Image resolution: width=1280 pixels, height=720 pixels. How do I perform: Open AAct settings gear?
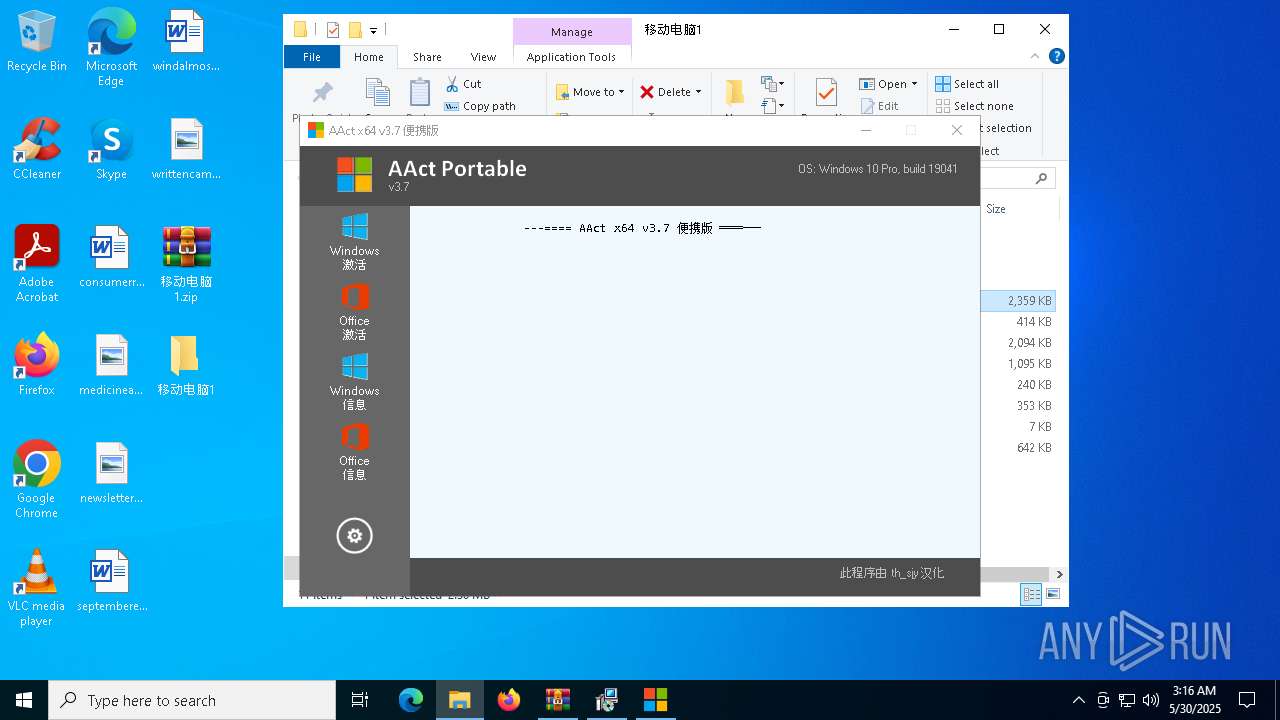354,536
